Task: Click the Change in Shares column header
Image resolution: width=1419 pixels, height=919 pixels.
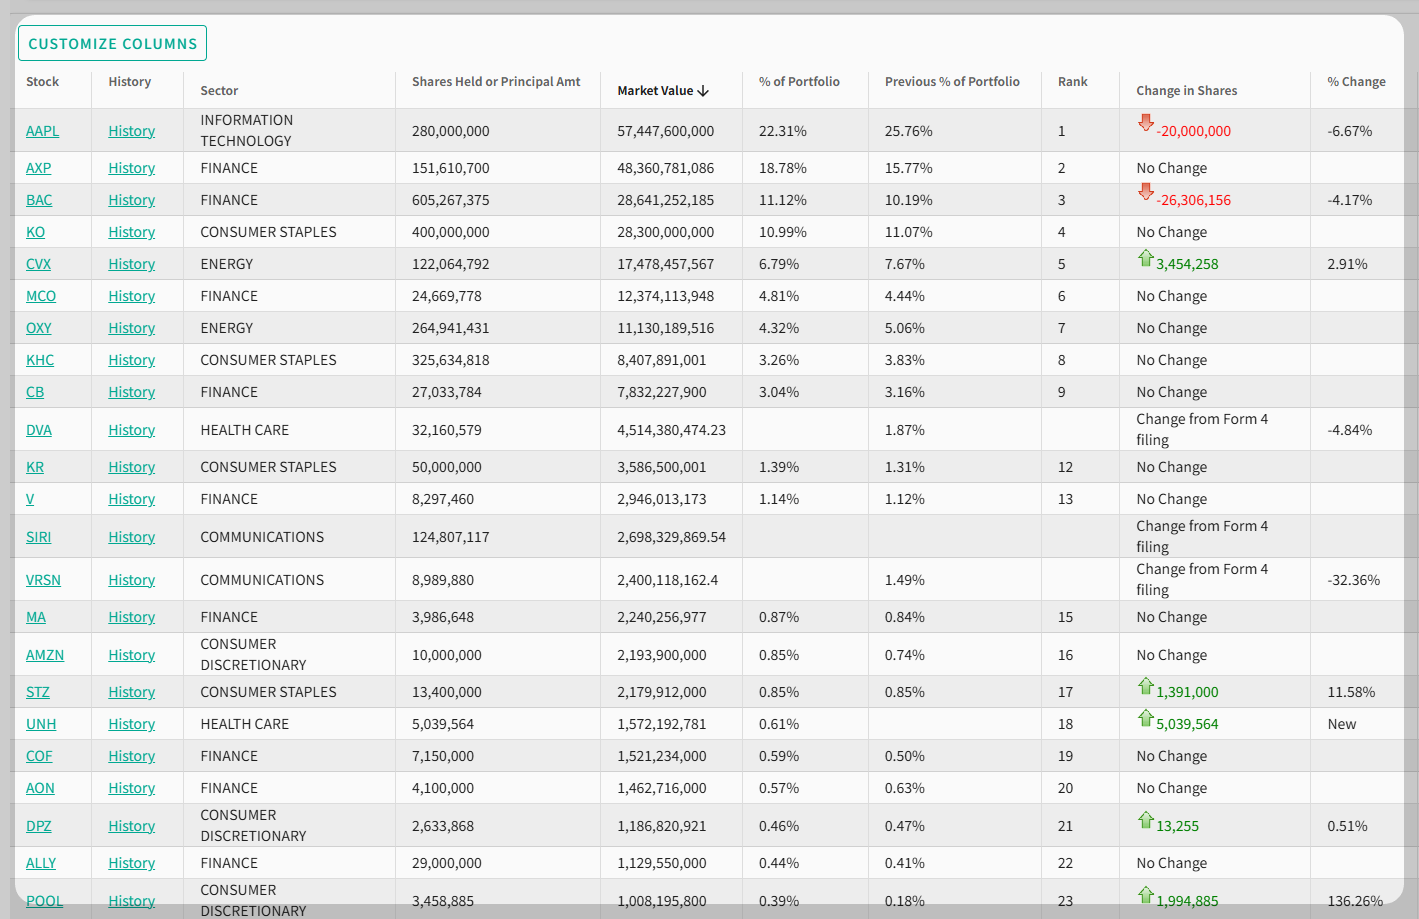Action: [1187, 91]
